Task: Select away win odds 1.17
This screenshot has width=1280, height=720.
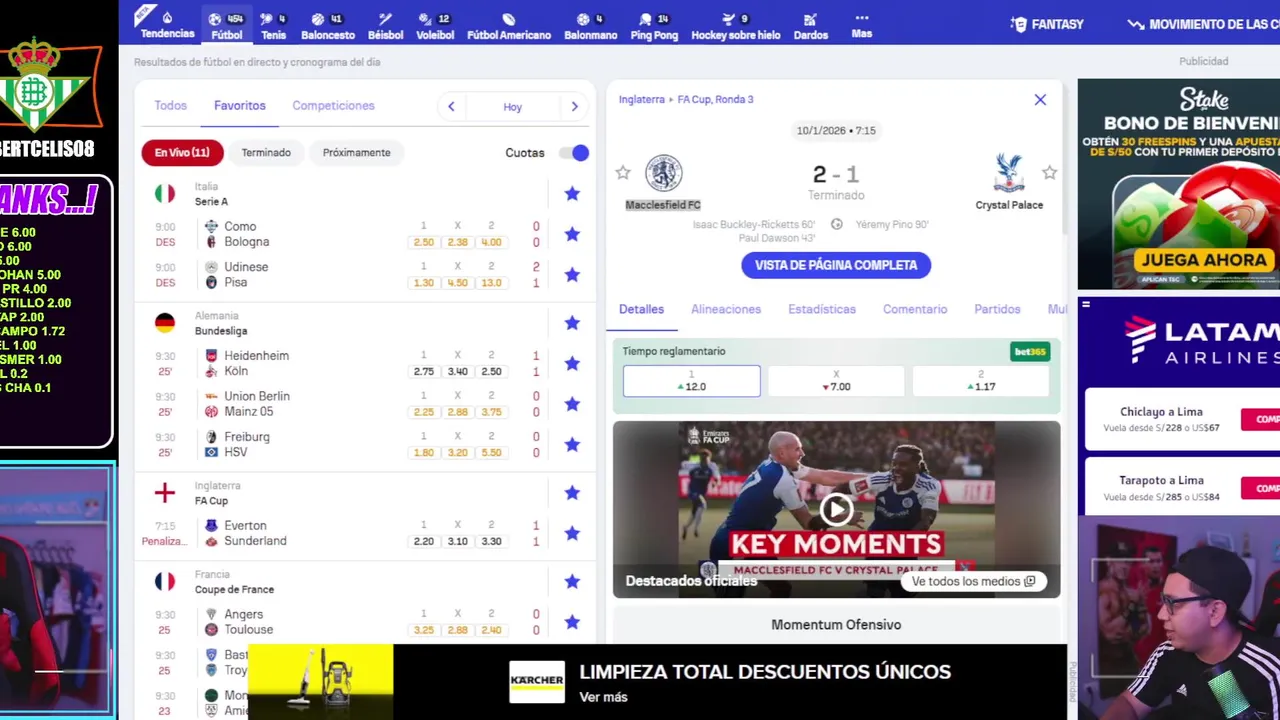Action: [x=981, y=381]
